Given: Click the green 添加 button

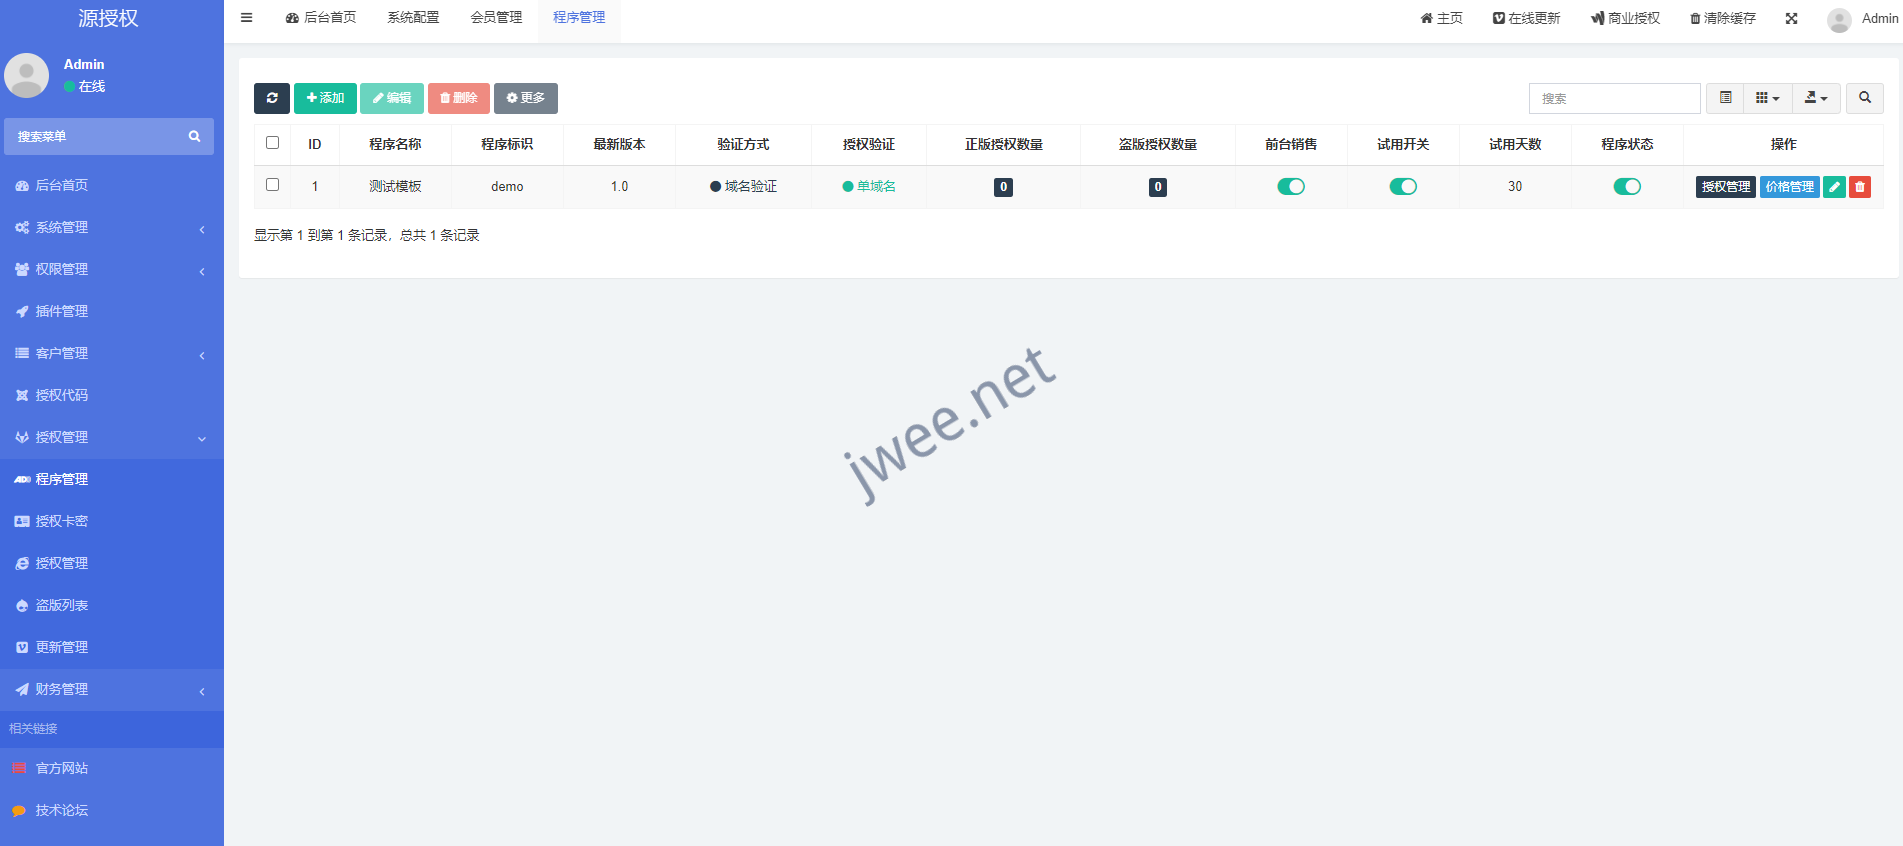Looking at the screenshot, I should 325,98.
